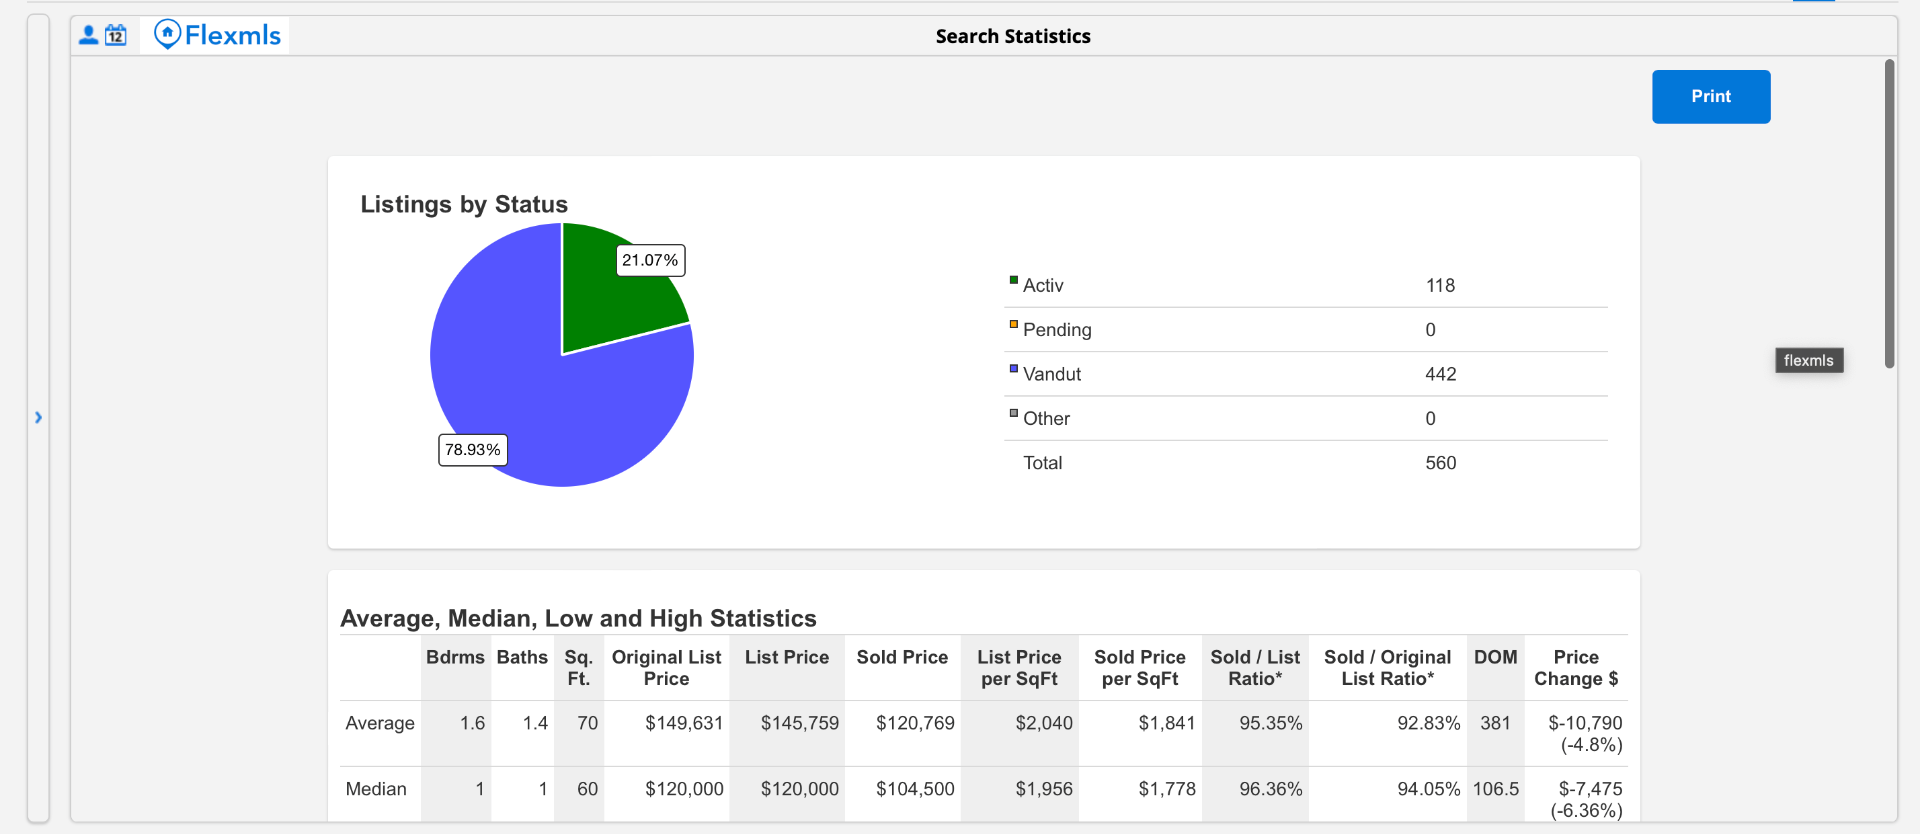
Task: Click the average list price $145,759
Action: pyautogui.click(x=800, y=723)
